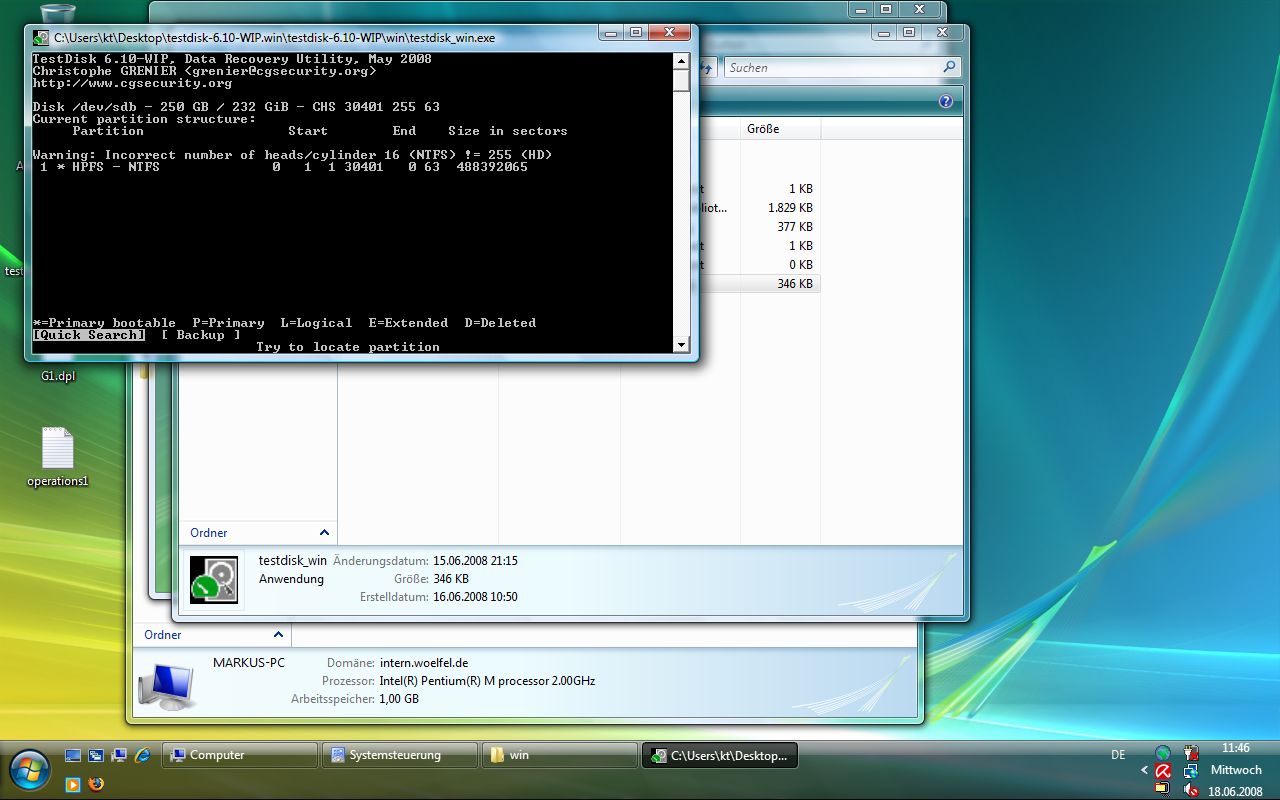Click the http://www.cgsecurity.org text in console
This screenshot has width=1280, height=800.
pyautogui.click(x=132, y=83)
